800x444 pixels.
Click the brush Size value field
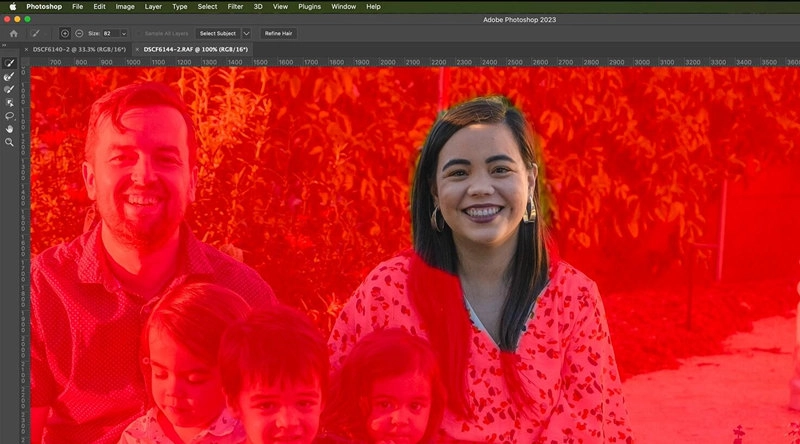[108, 33]
